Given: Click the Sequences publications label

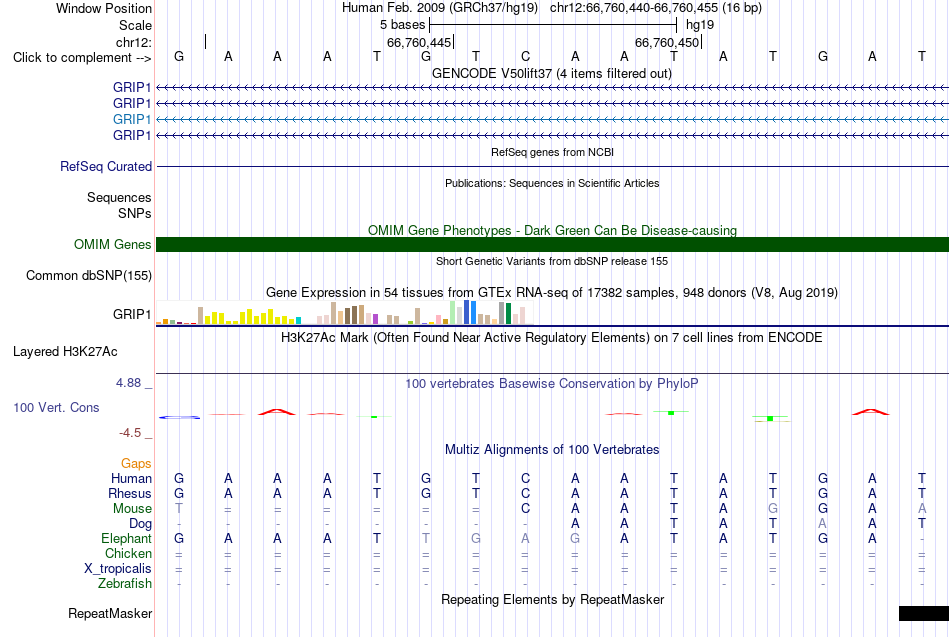Looking at the screenshot, I should pyautogui.click(x=119, y=198).
